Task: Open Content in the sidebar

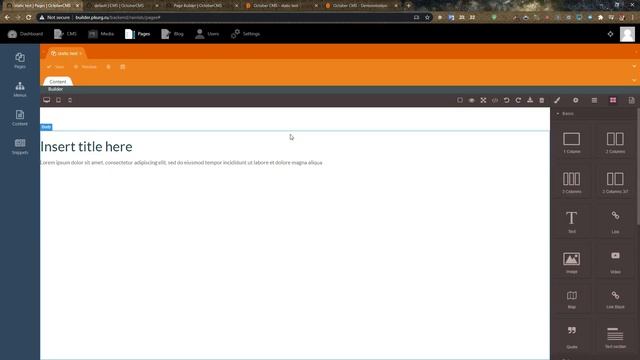Action: (x=20, y=118)
